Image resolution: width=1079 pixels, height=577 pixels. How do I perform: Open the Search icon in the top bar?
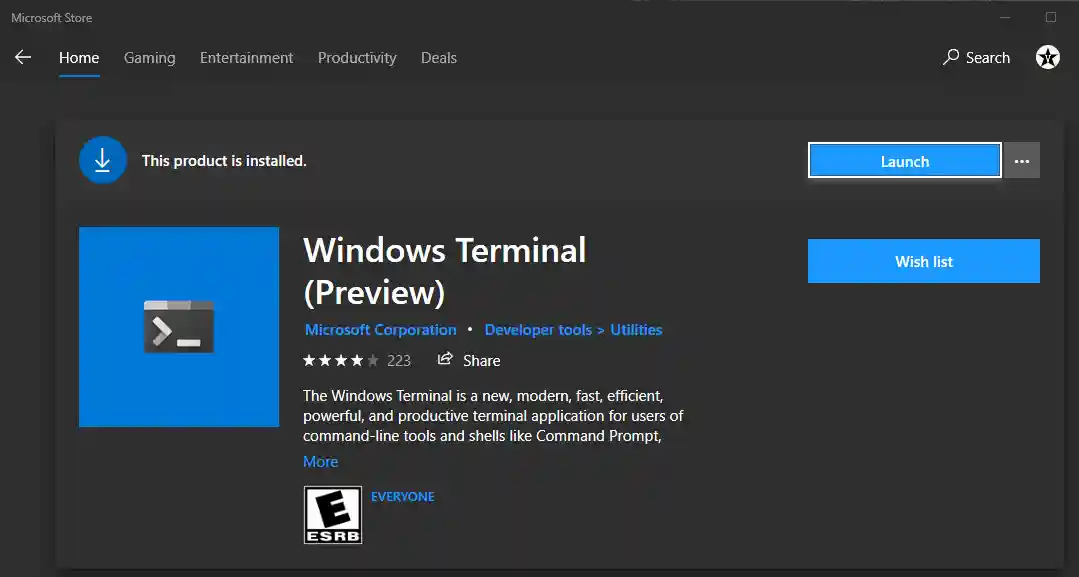tap(975, 57)
